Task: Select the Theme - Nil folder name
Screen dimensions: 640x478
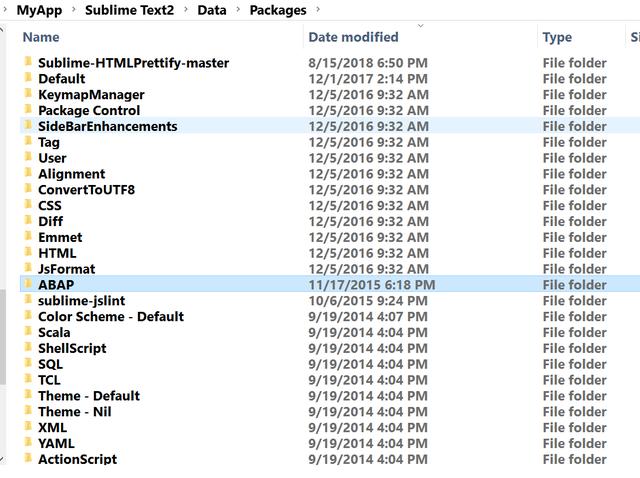Action: click(x=75, y=412)
